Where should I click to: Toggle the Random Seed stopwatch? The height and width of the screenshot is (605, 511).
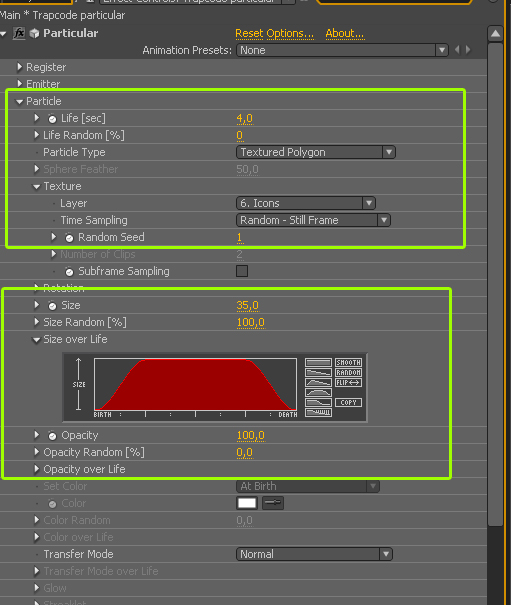coord(69,238)
